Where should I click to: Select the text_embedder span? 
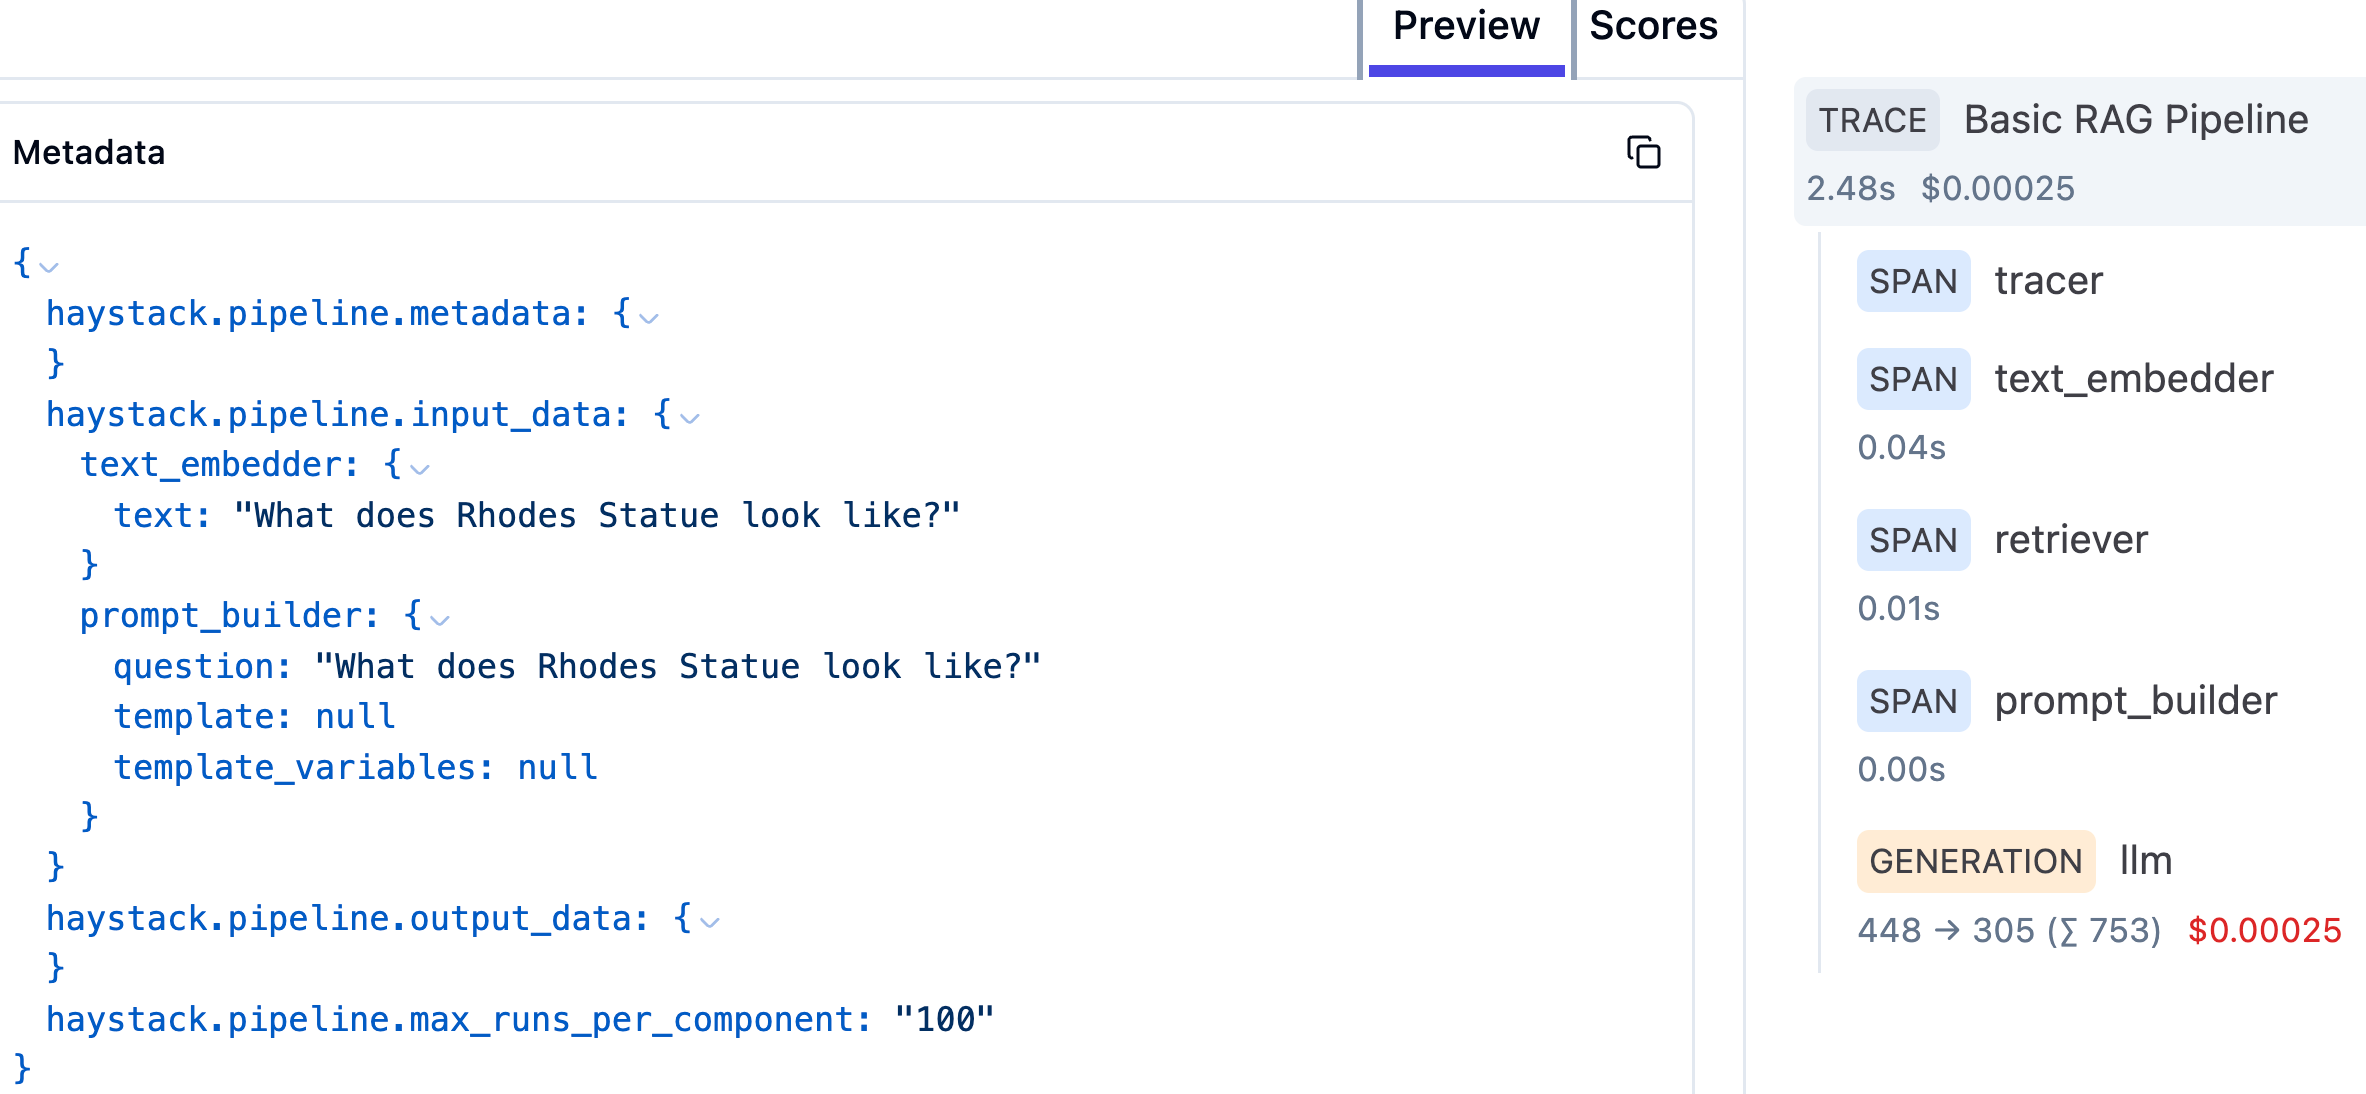(2133, 379)
